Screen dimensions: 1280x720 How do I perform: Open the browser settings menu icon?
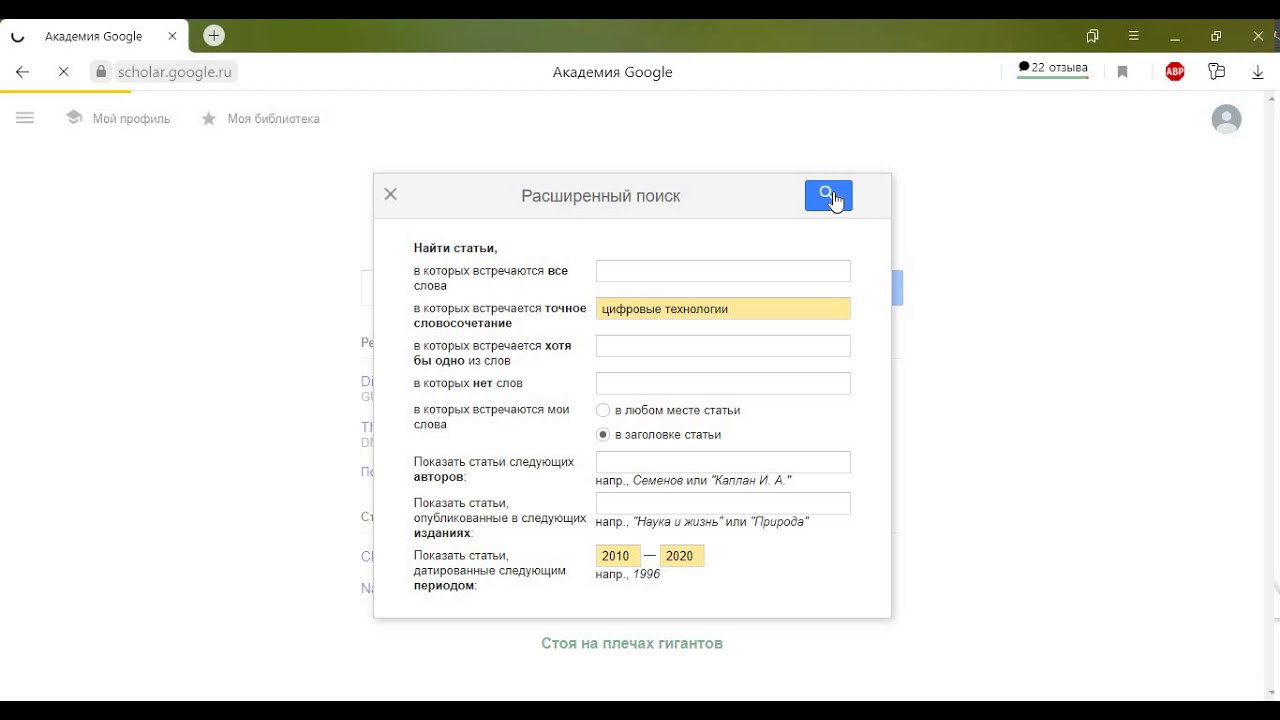1134,36
